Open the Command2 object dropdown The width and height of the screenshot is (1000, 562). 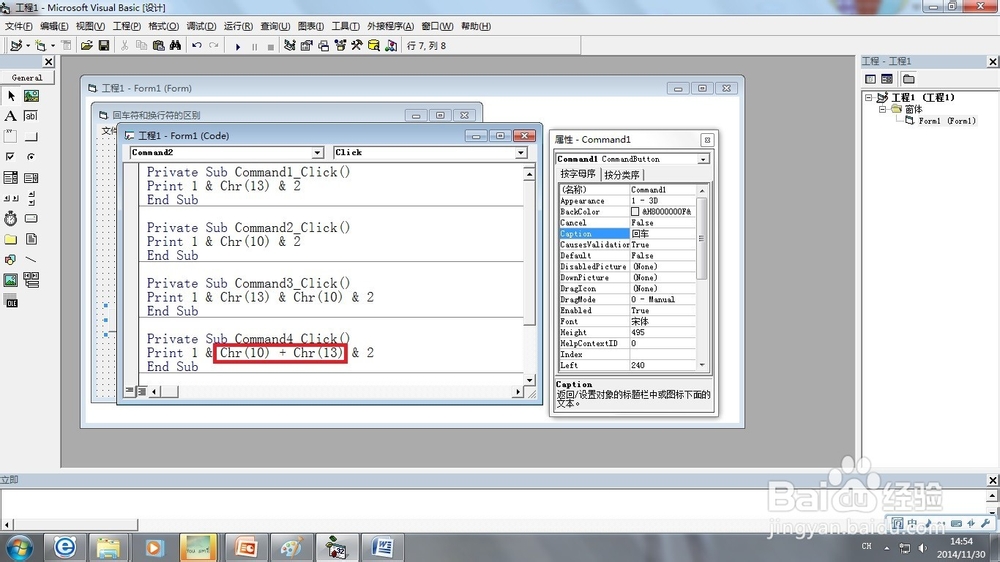click(x=318, y=152)
